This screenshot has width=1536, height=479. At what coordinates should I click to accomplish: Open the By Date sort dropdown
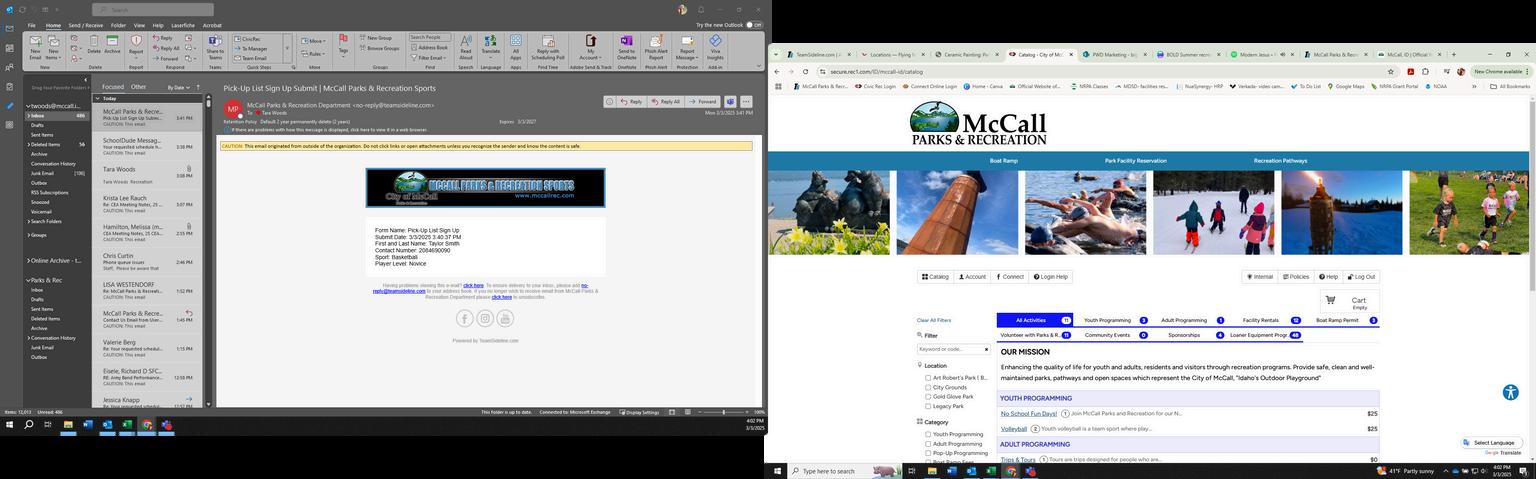point(179,87)
